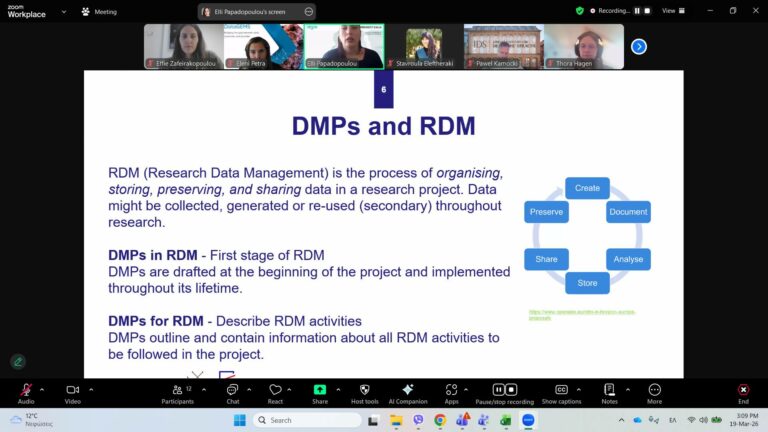The height and width of the screenshot is (432, 768).
Task: Click the red End meeting button
Action: pos(743,390)
